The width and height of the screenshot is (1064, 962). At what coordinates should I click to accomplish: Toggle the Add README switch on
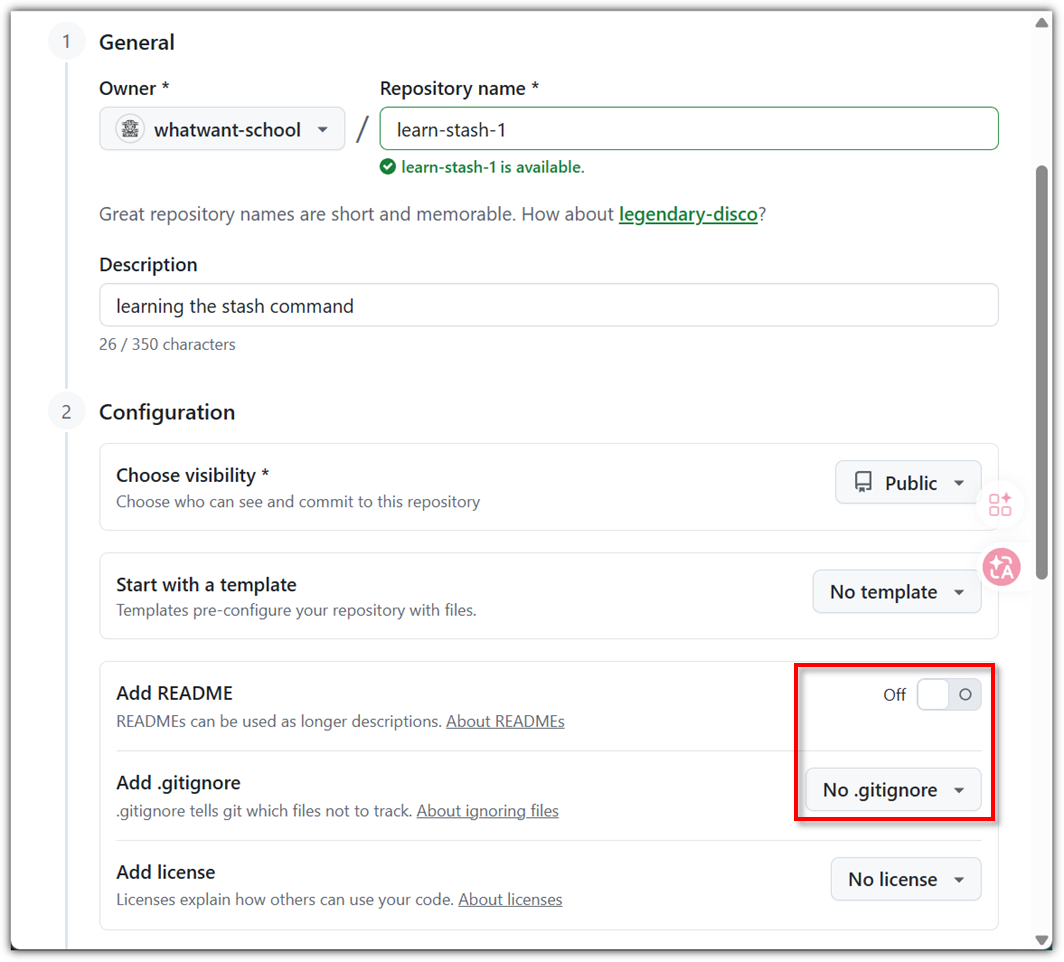pyautogui.click(x=949, y=695)
